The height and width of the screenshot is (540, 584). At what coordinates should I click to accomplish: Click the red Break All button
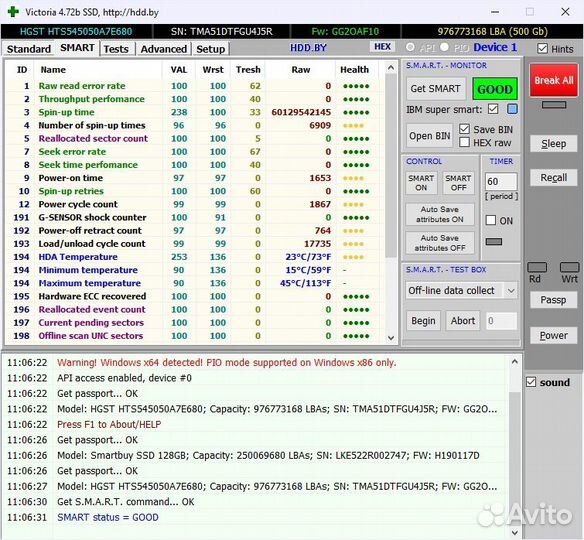(x=554, y=80)
